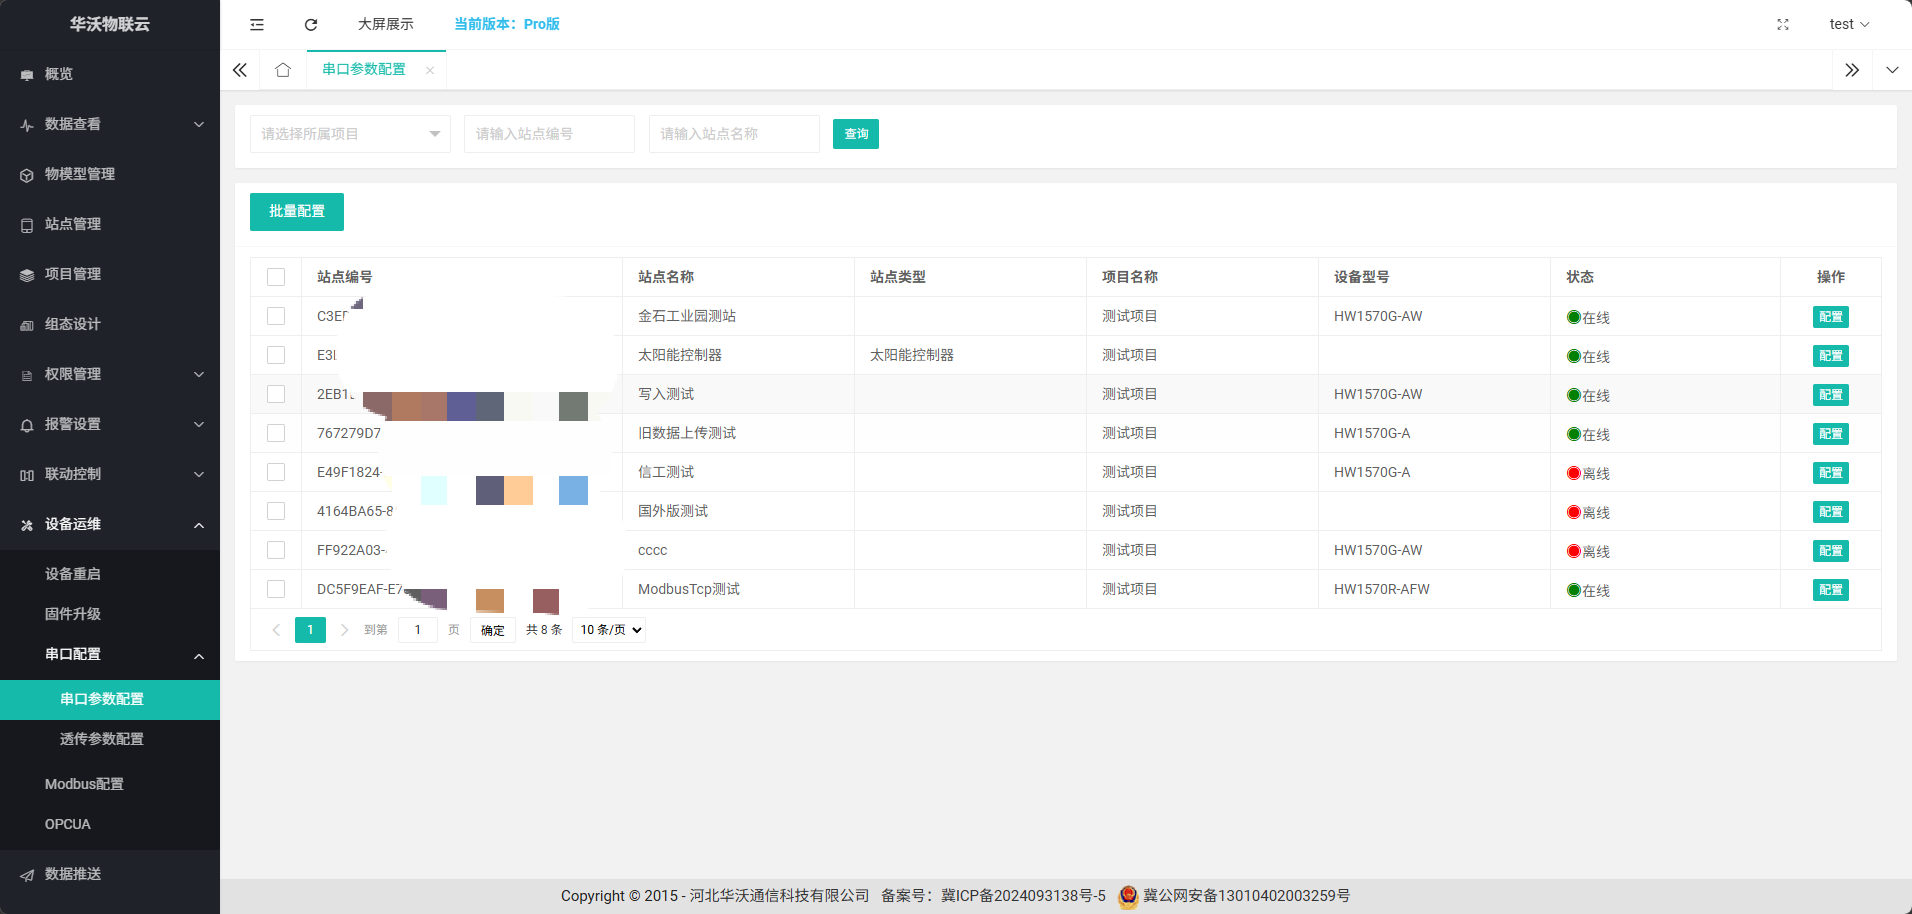The image size is (1912, 914).
Task: Click the refresh icon in the top bar
Action: click(311, 24)
